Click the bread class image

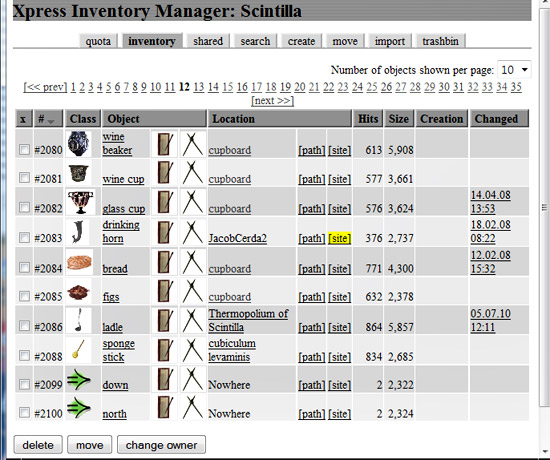pyautogui.click(x=79, y=262)
